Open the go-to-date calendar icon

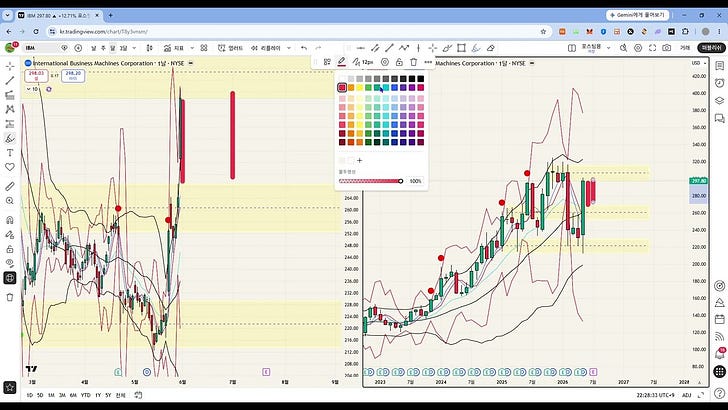tap(138, 395)
